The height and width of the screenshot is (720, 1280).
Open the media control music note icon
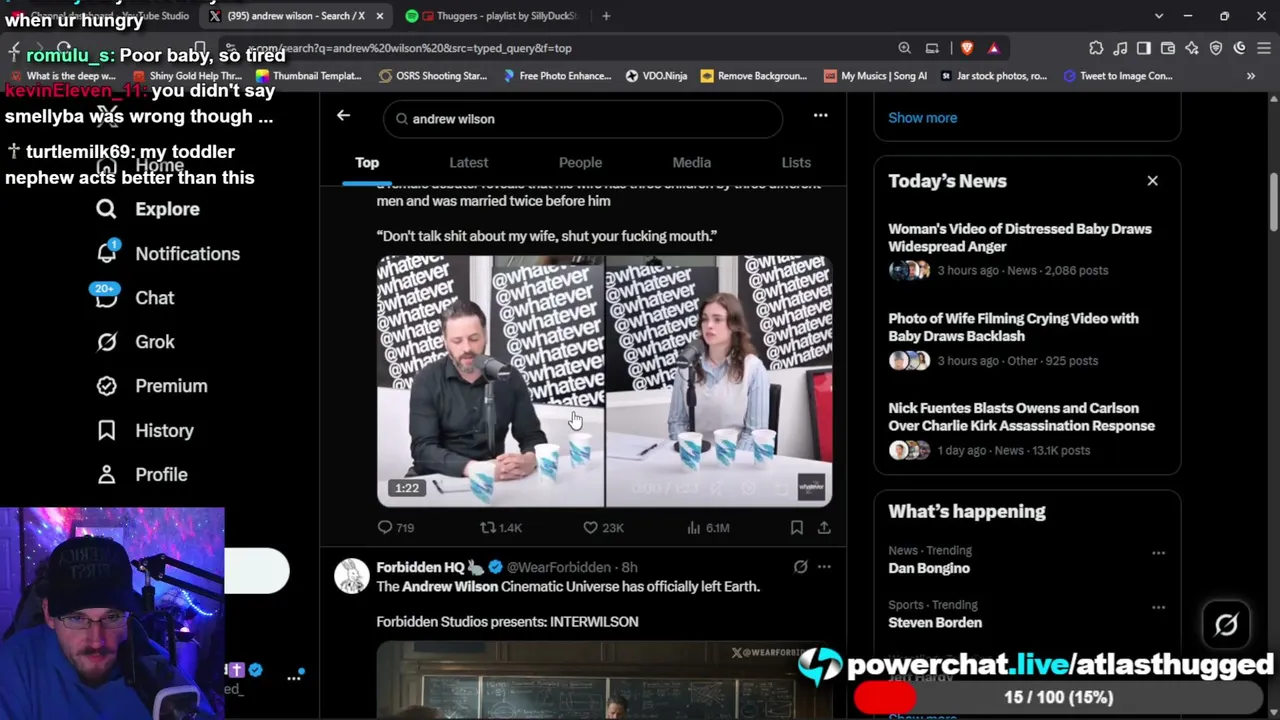[1120, 48]
